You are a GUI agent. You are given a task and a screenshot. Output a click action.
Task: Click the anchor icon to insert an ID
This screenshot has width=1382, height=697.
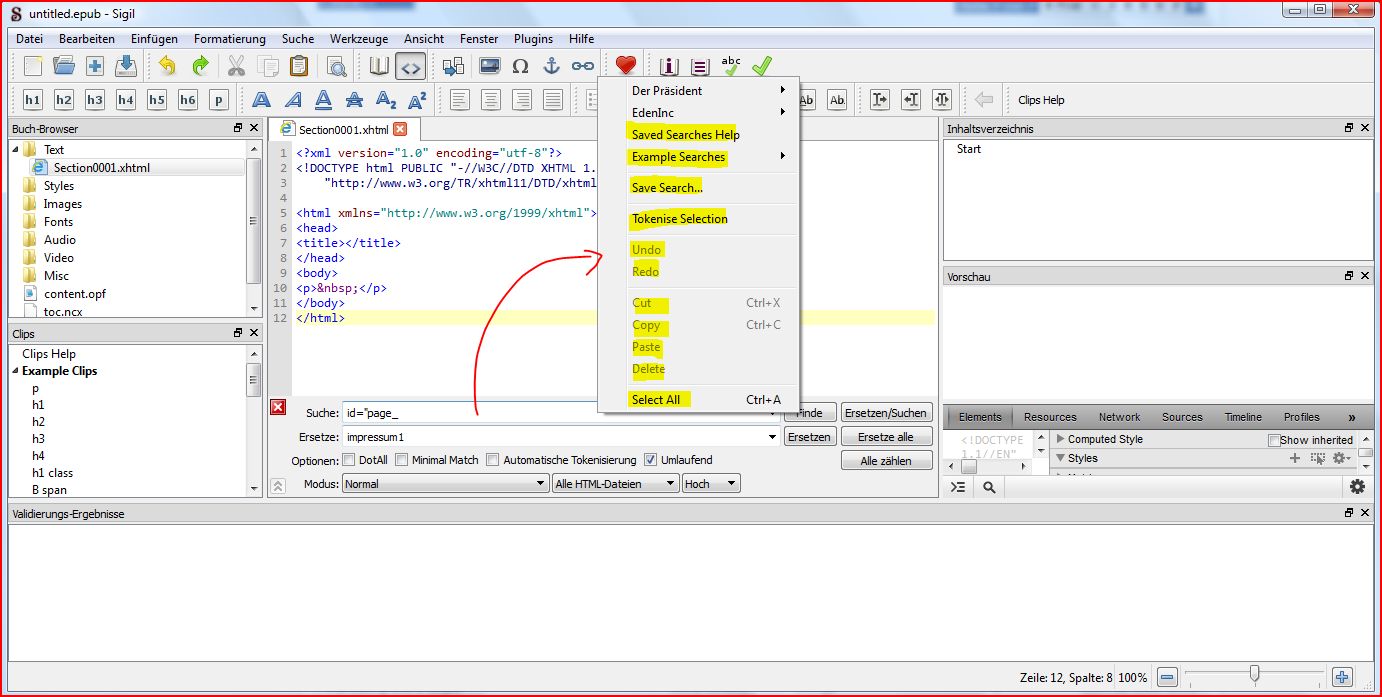[551, 66]
